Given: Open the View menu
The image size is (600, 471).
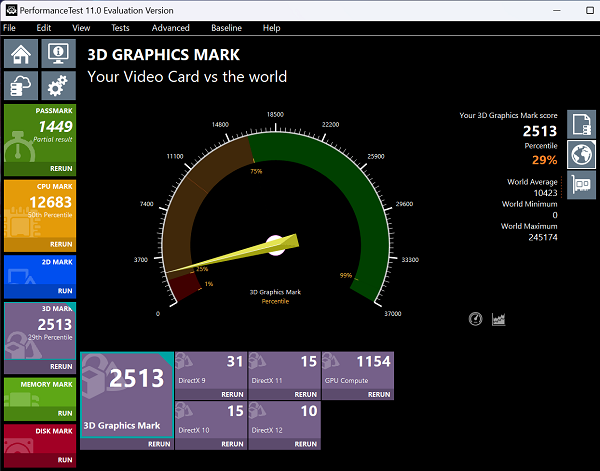Looking at the screenshot, I should click(x=81, y=28).
